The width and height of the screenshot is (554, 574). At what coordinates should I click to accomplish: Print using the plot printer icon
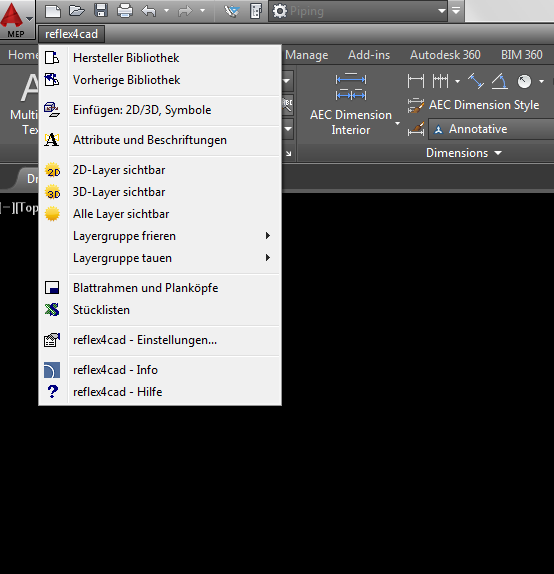(x=125, y=11)
